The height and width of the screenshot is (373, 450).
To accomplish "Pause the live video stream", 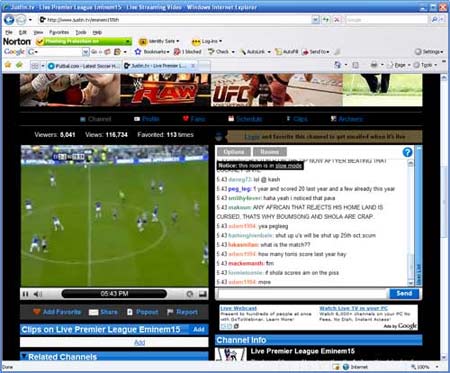I will pyautogui.click(x=26, y=294).
